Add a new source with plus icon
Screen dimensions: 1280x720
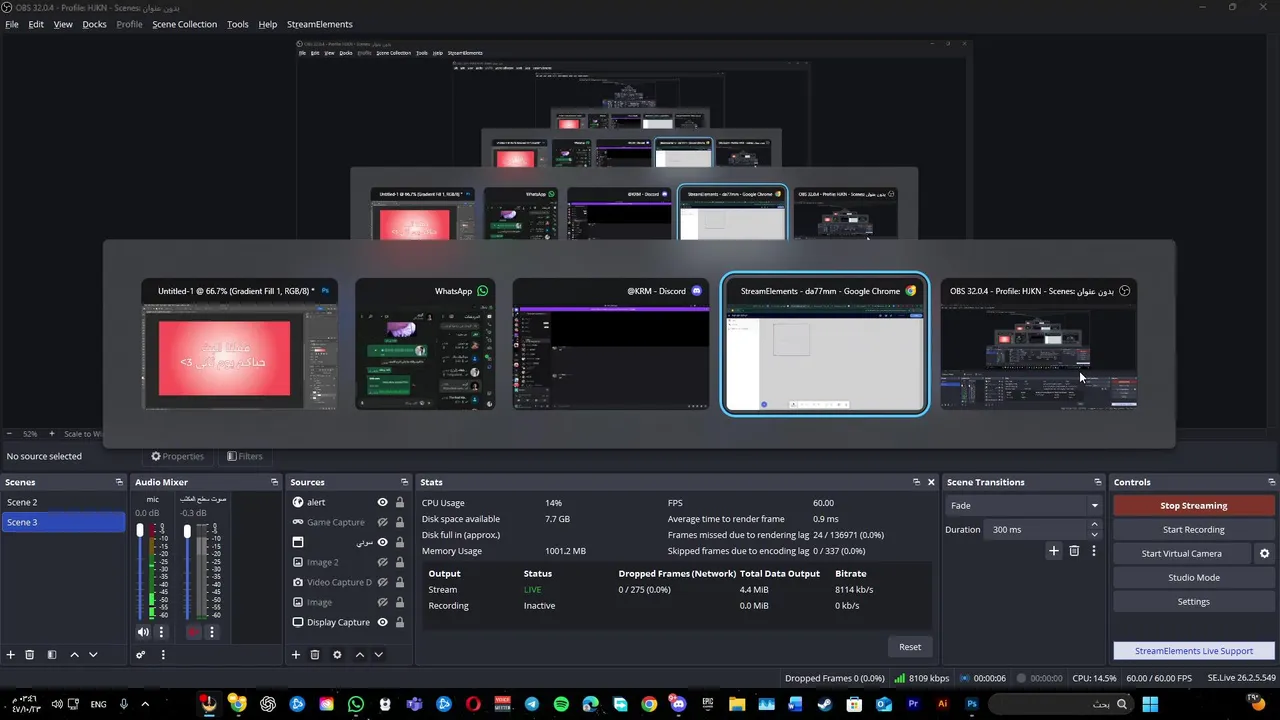(x=296, y=655)
